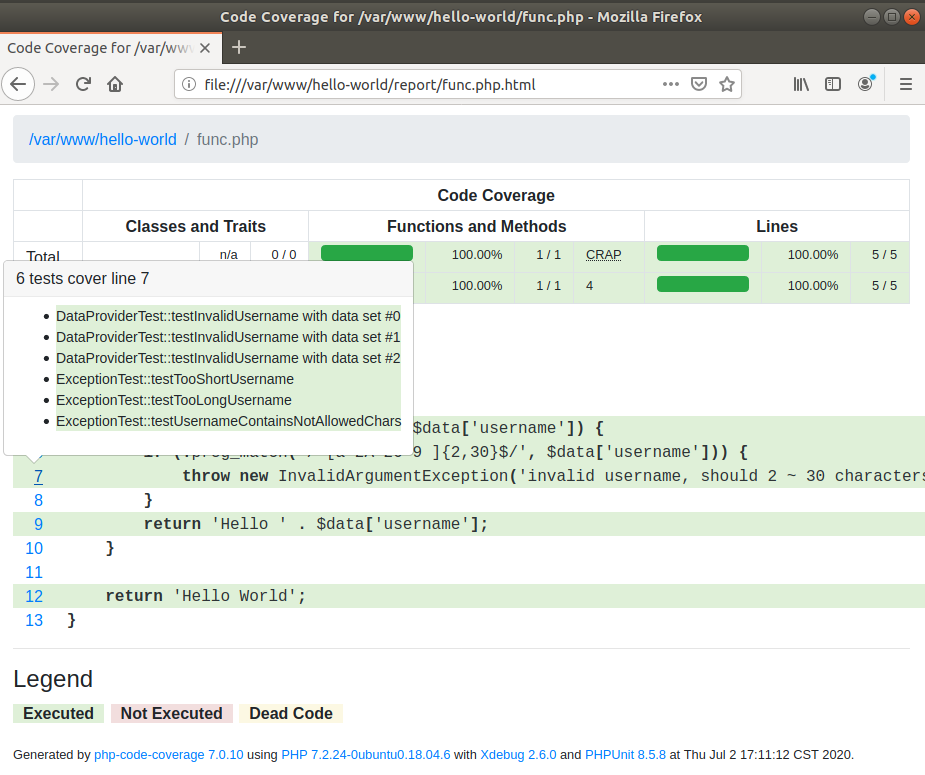Image resolution: width=925 pixels, height=775 pixels.
Task: Open the Library bookmarks icon
Action: (x=801, y=85)
